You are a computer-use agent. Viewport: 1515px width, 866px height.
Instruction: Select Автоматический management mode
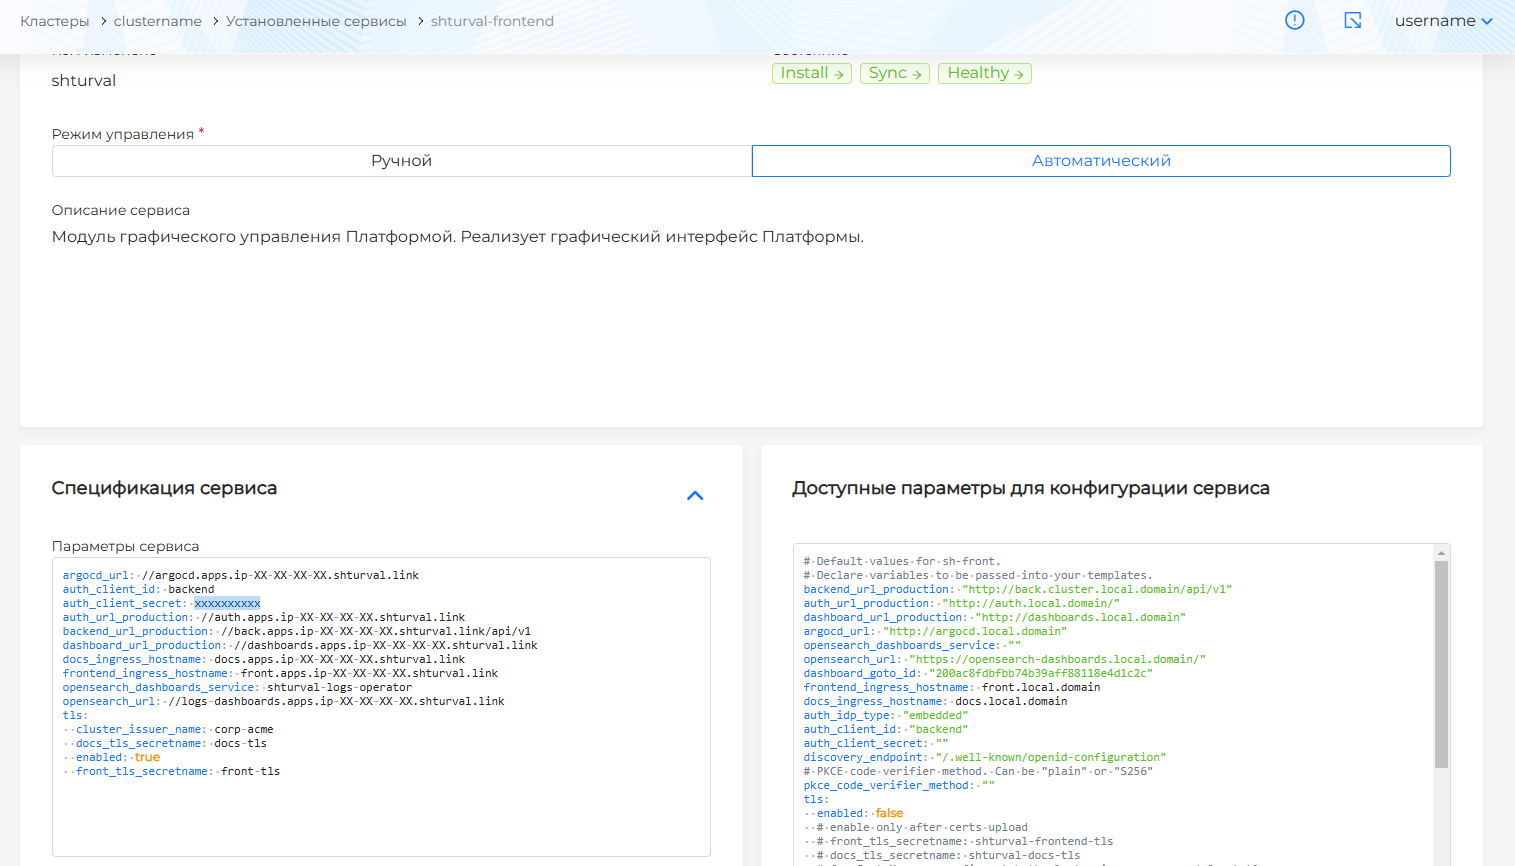click(1101, 161)
